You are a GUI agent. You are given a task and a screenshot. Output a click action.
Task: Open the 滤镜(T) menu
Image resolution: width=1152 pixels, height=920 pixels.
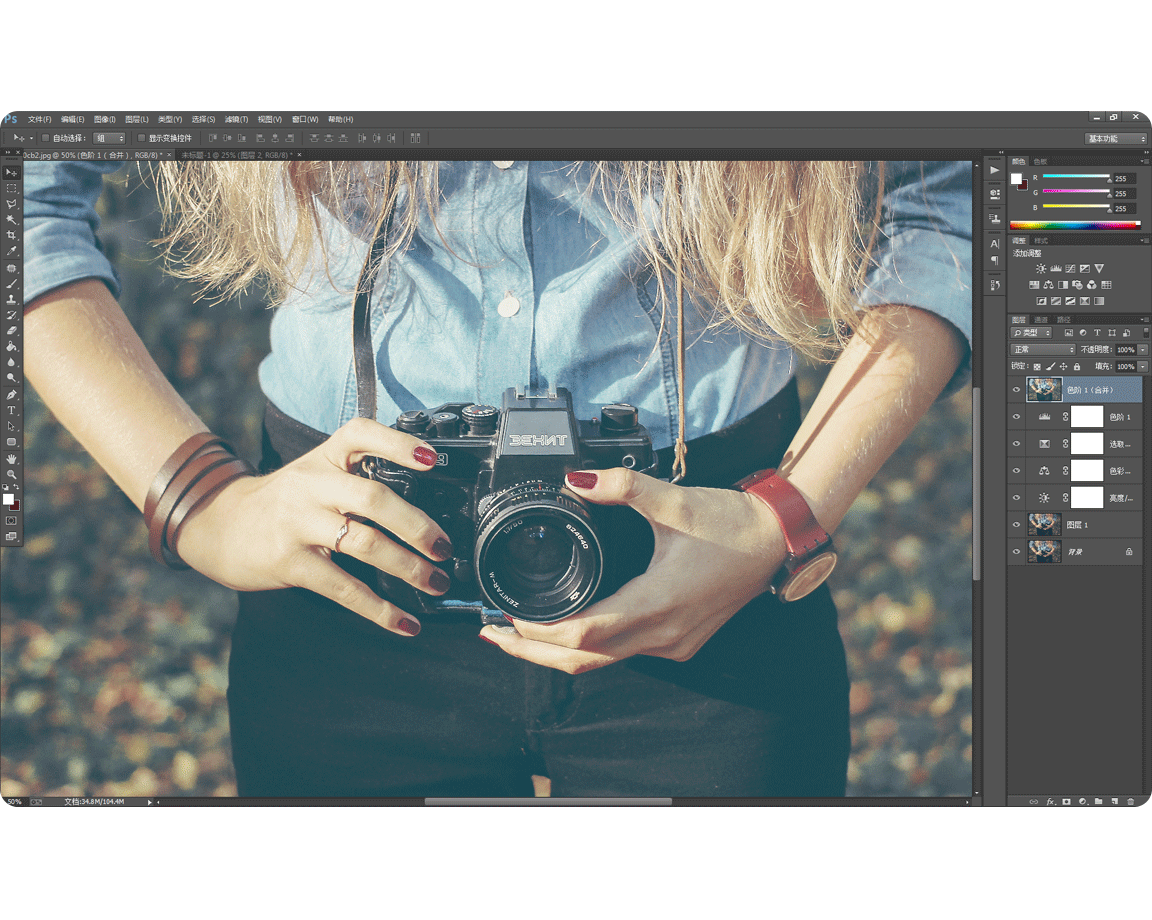click(x=236, y=119)
